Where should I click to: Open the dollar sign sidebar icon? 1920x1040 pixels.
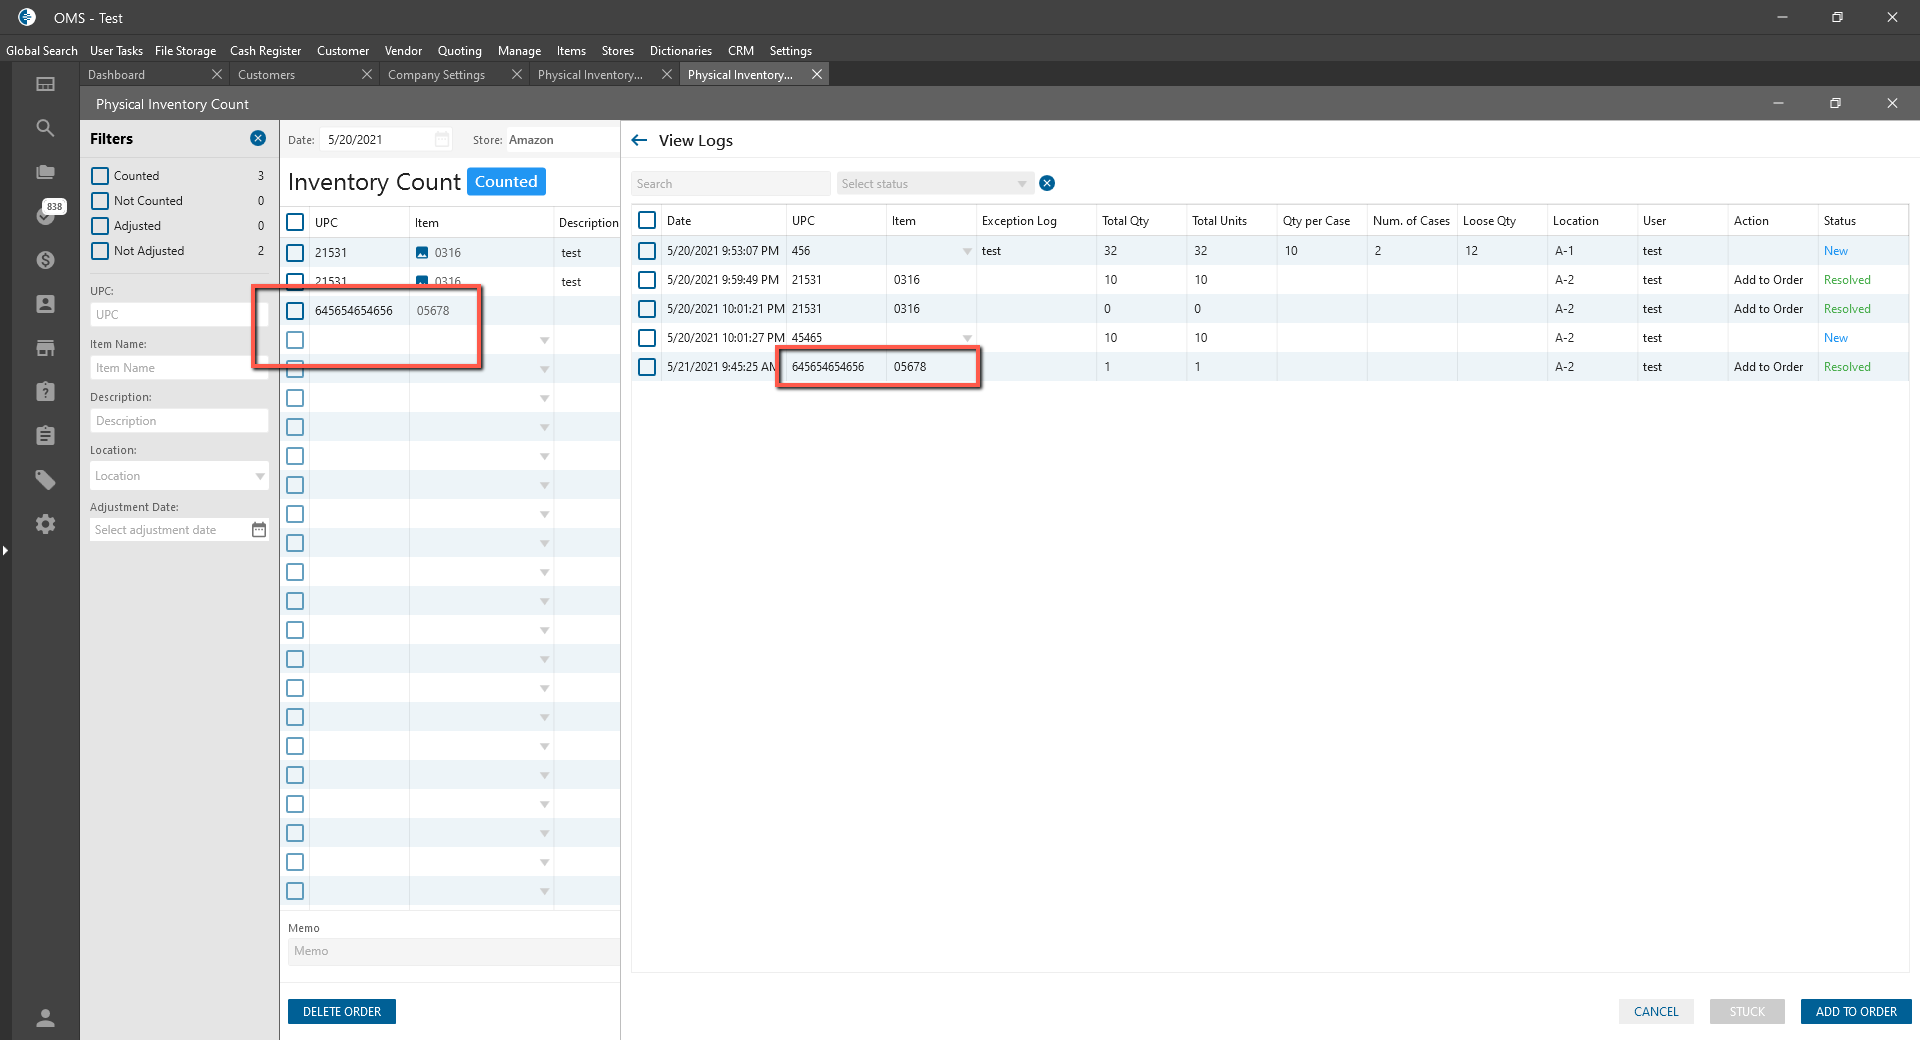[45, 260]
